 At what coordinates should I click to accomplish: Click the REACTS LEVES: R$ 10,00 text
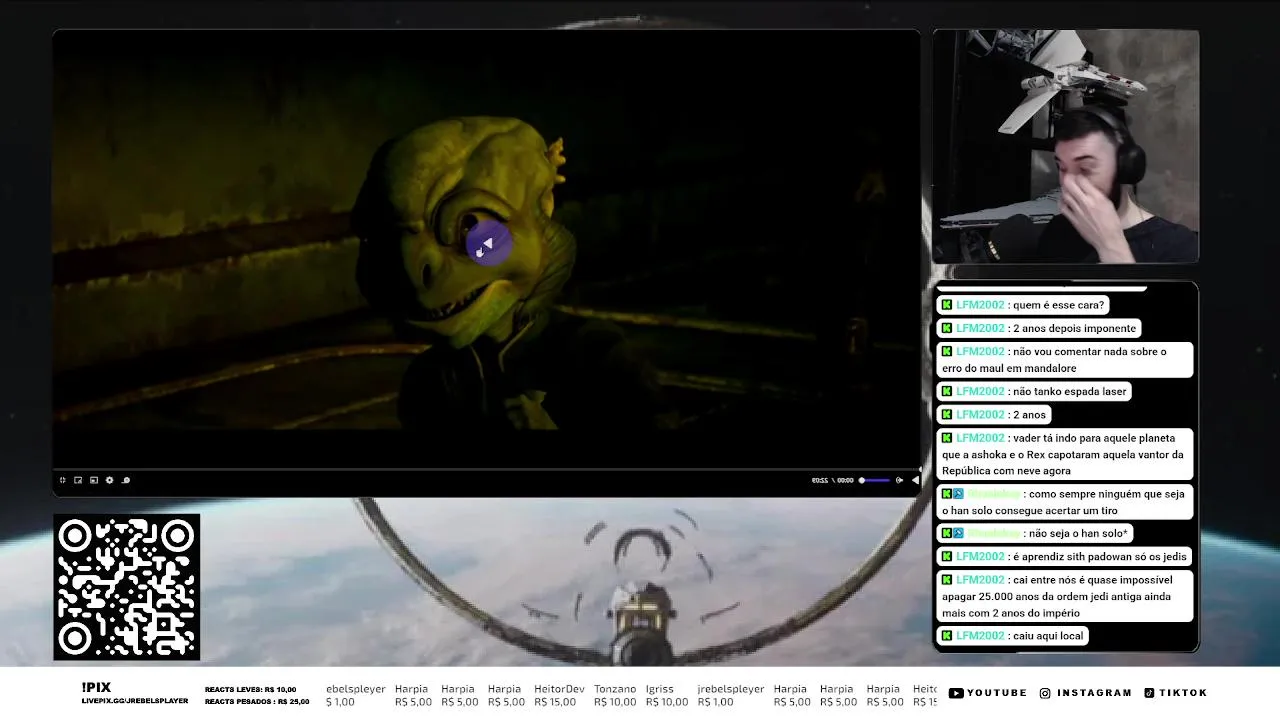pos(250,689)
